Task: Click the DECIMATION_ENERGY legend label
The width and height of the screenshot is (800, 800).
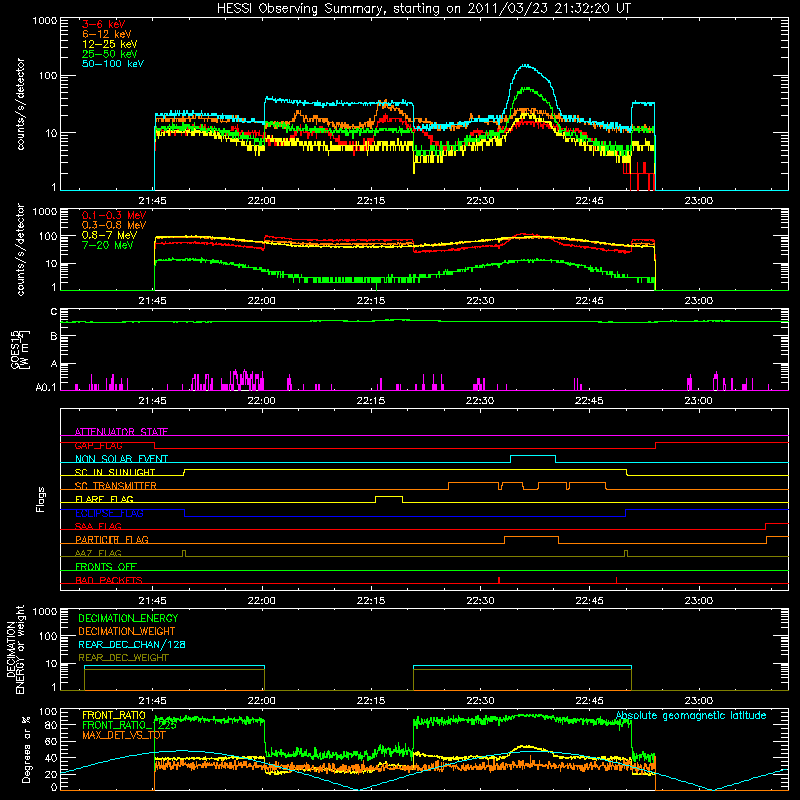Action: [x=128, y=618]
